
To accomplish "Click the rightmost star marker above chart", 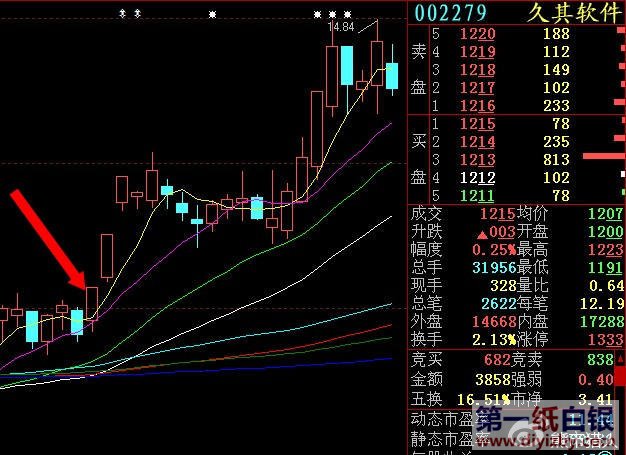I will pyautogui.click(x=347, y=14).
